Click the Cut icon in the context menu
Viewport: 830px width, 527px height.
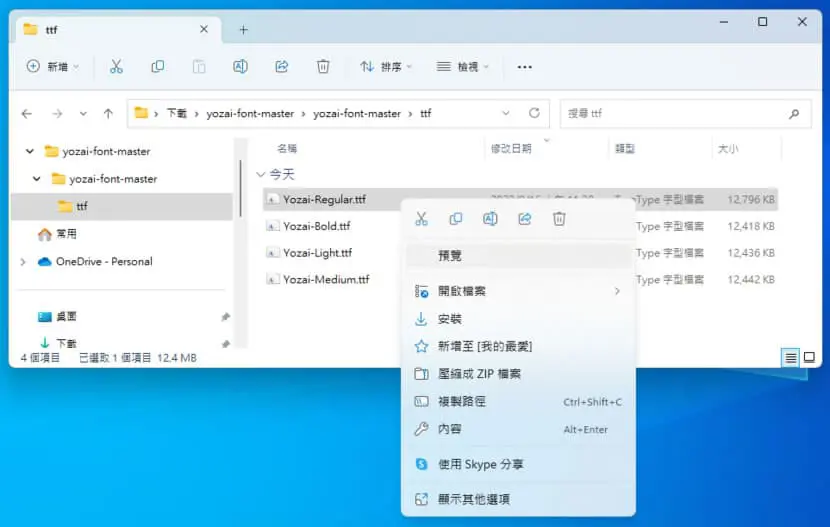[421, 219]
